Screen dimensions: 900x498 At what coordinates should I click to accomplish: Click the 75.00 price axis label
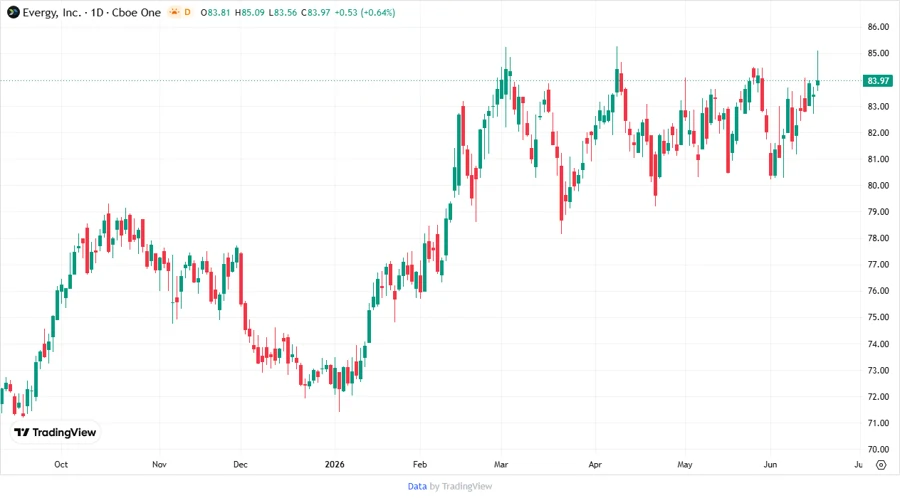coord(878,317)
